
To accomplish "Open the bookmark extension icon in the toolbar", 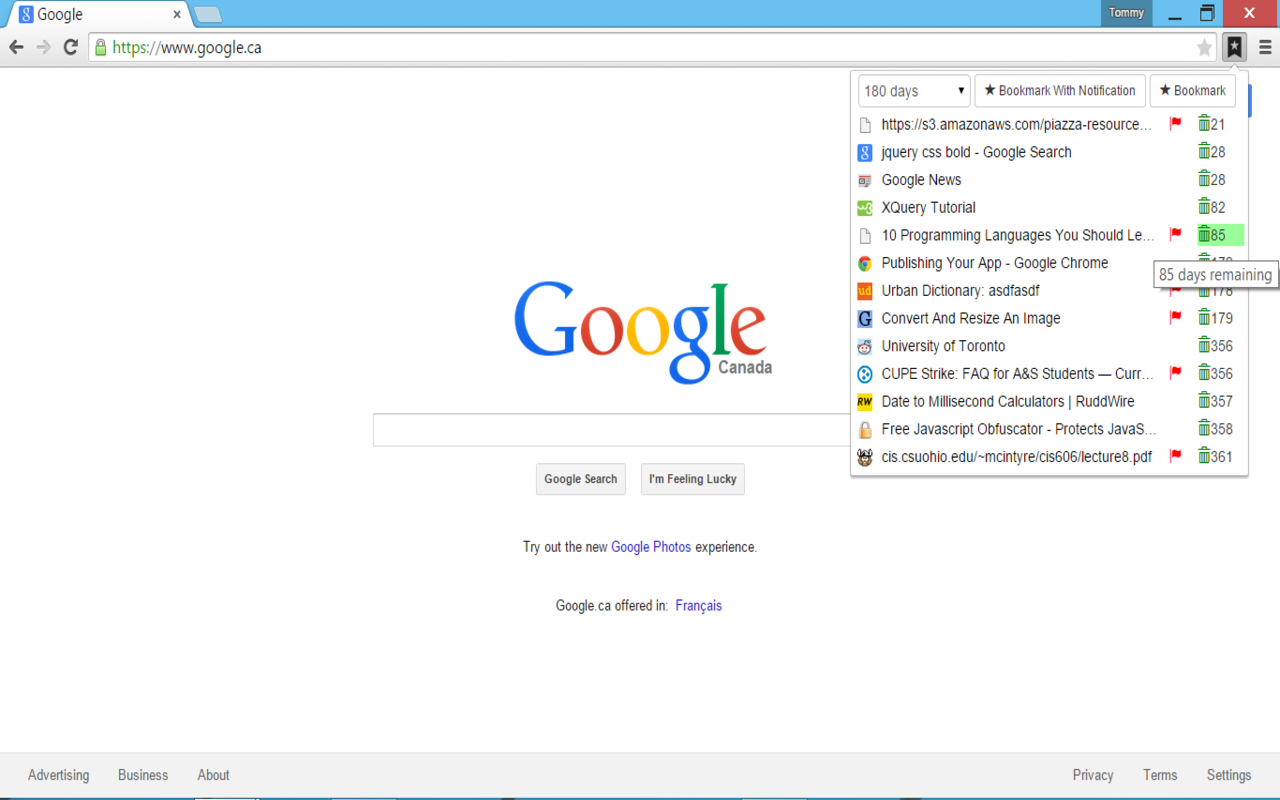I will 1235,47.
